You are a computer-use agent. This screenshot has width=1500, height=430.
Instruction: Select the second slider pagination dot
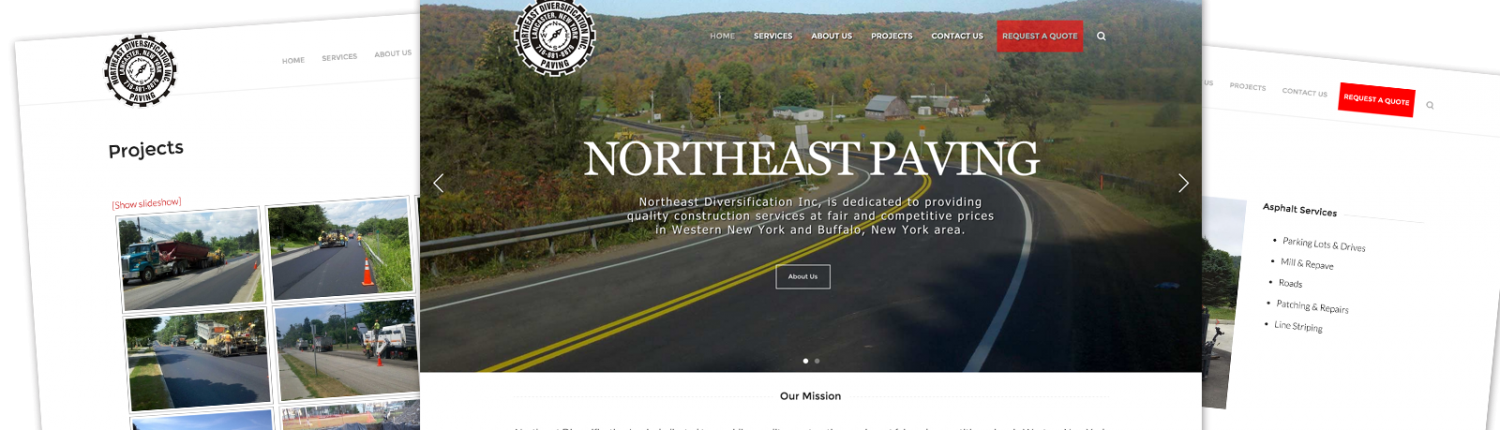(817, 361)
